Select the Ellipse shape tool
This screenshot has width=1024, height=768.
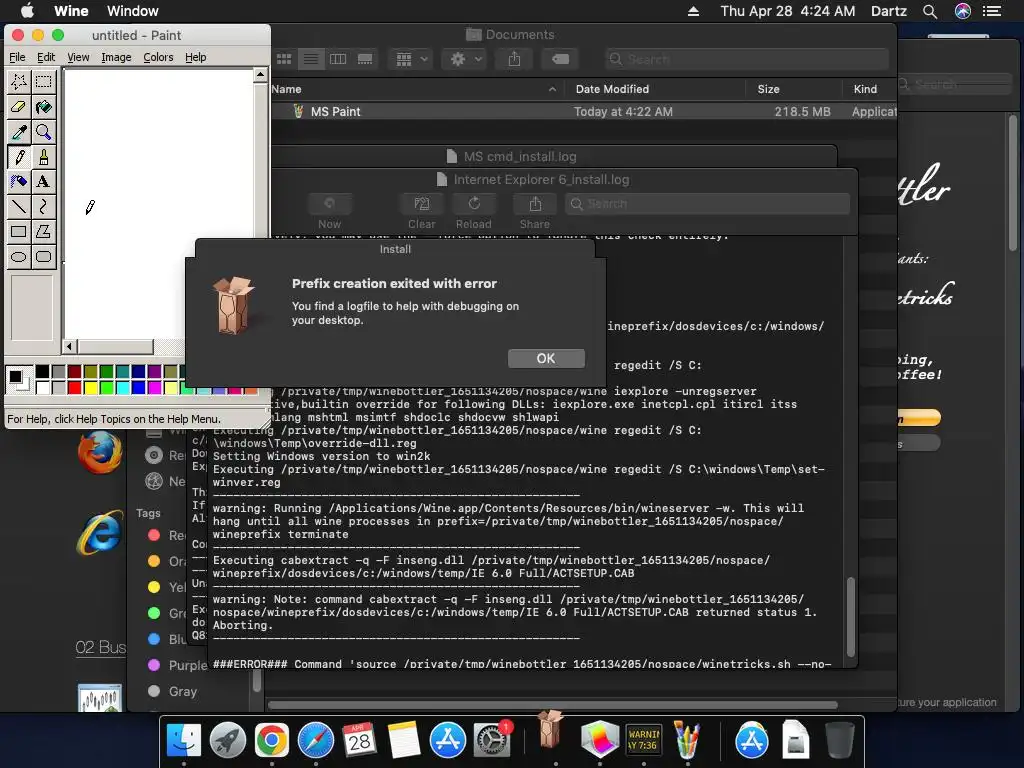point(19,256)
